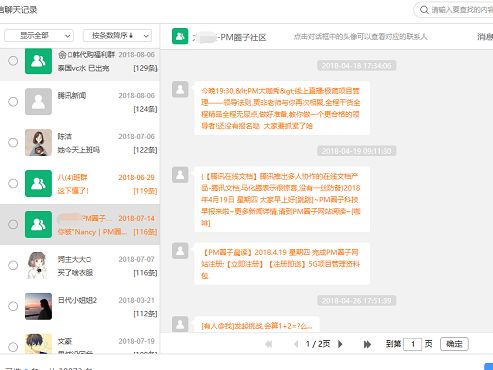Click the search magnifier icon

pyautogui.click(x=424, y=10)
